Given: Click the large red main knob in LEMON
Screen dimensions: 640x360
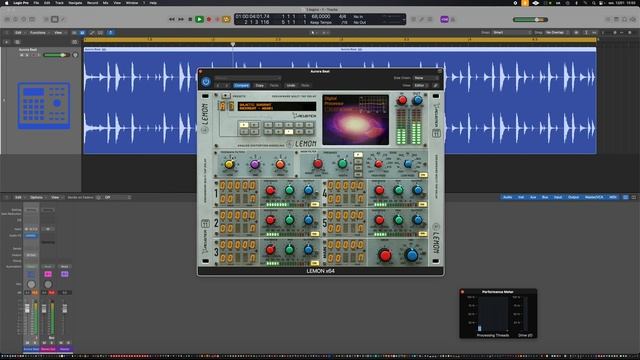Looking at the screenshot, I should pos(385,255).
